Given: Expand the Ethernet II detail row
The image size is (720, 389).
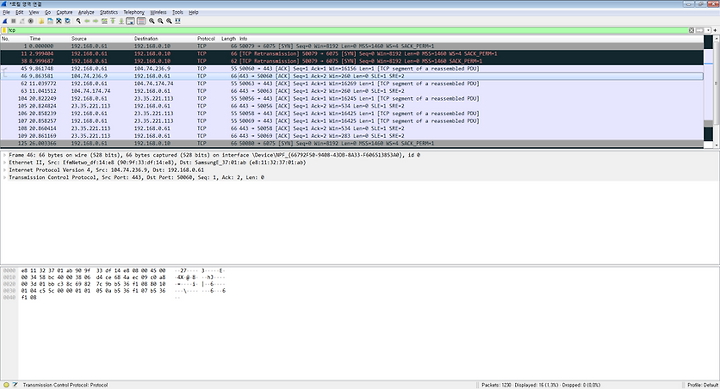Looking at the screenshot, I should coord(5,163).
